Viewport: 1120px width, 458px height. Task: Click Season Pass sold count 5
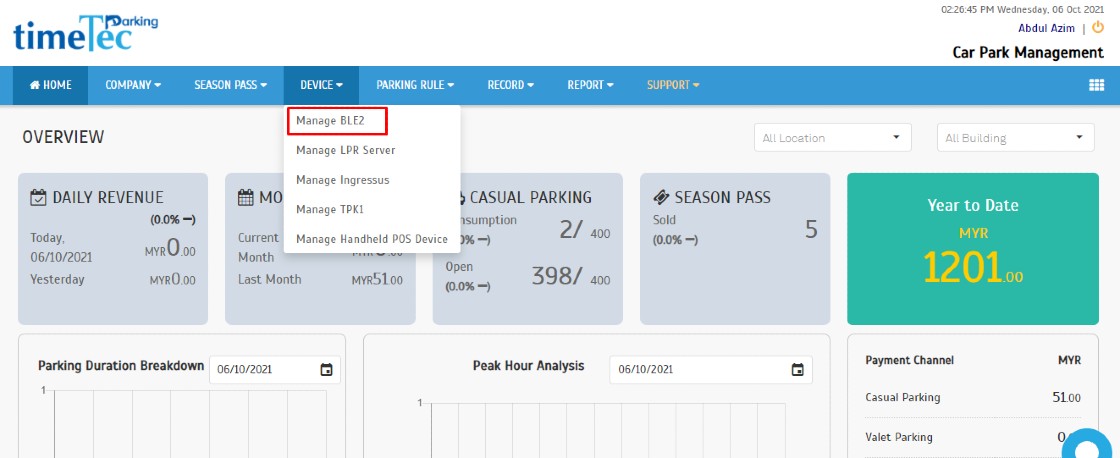(811, 229)
